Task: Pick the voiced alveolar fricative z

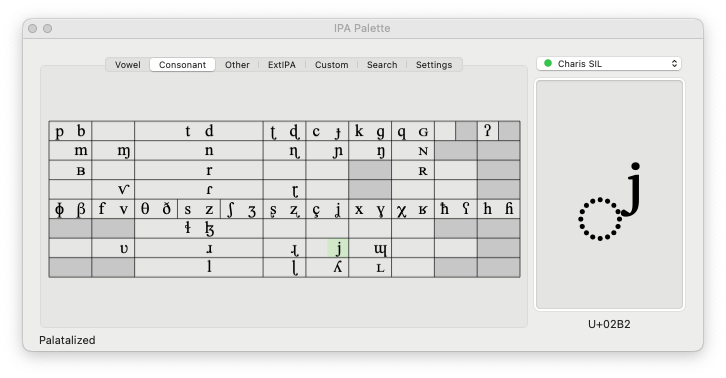Action: pyautogui.click(x=209, y=209)
